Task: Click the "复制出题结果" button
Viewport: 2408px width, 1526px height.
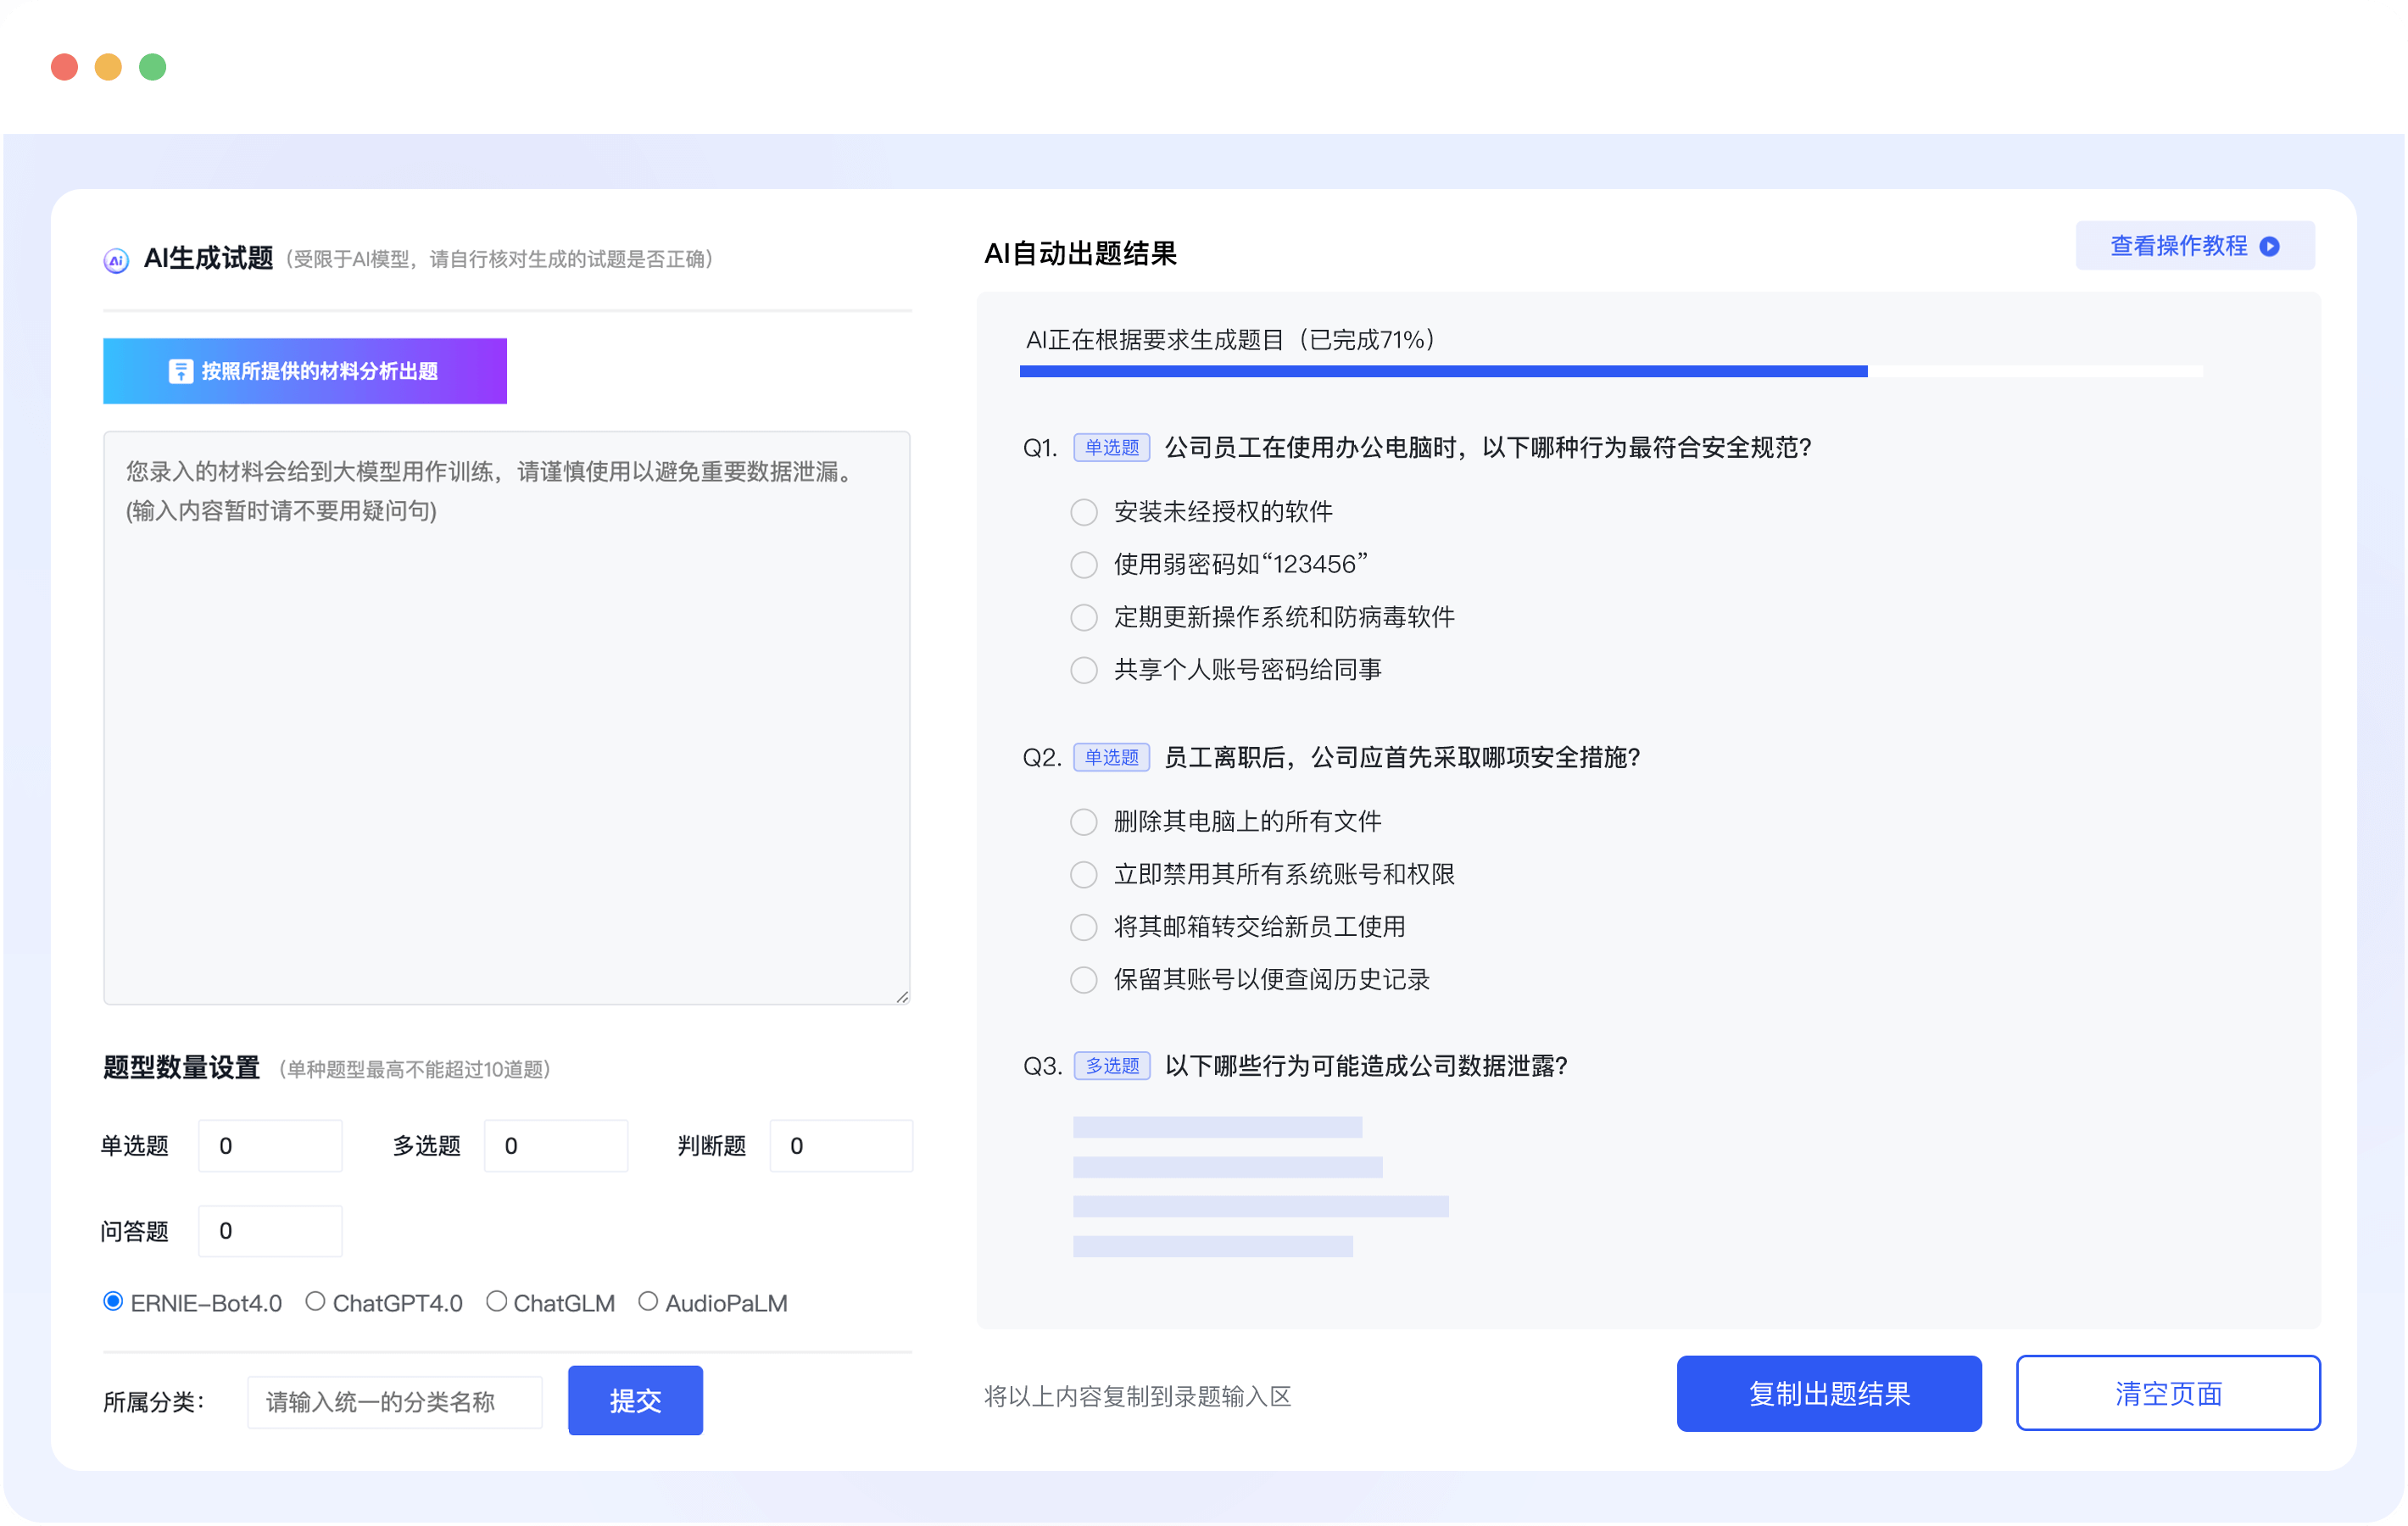Action: pyautogui.click(x=1828, y=1393)
